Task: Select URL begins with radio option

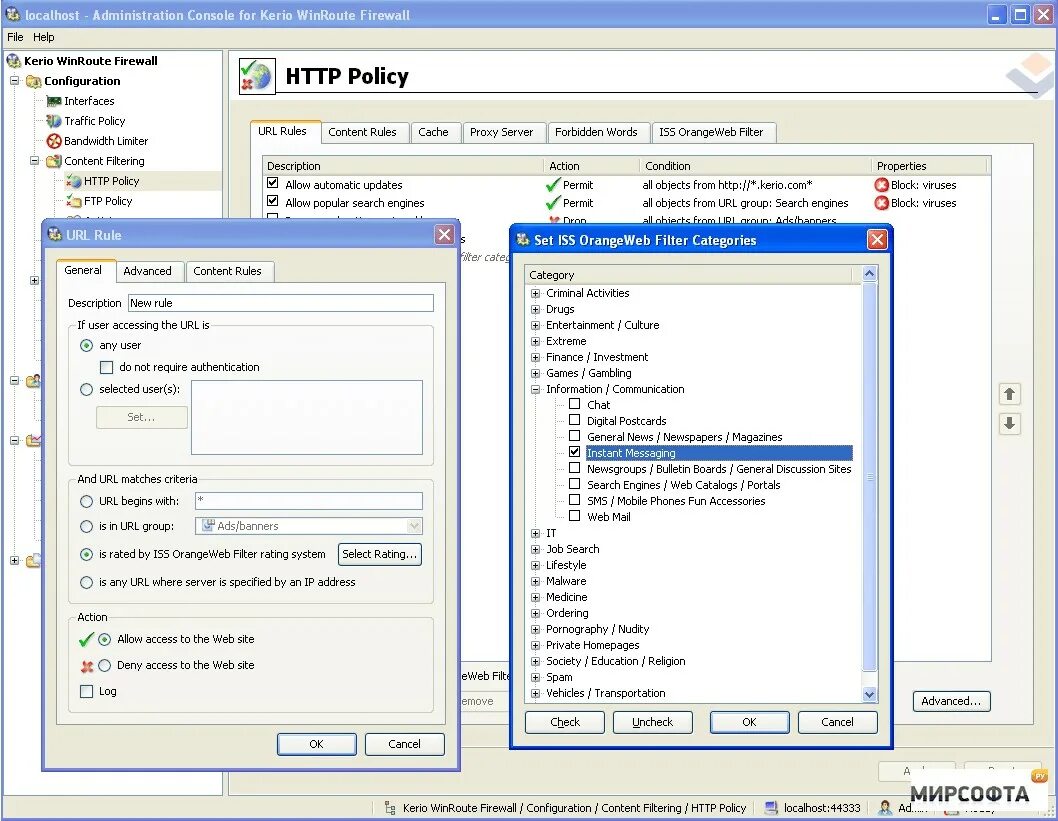Action: (x=86, y=501)
